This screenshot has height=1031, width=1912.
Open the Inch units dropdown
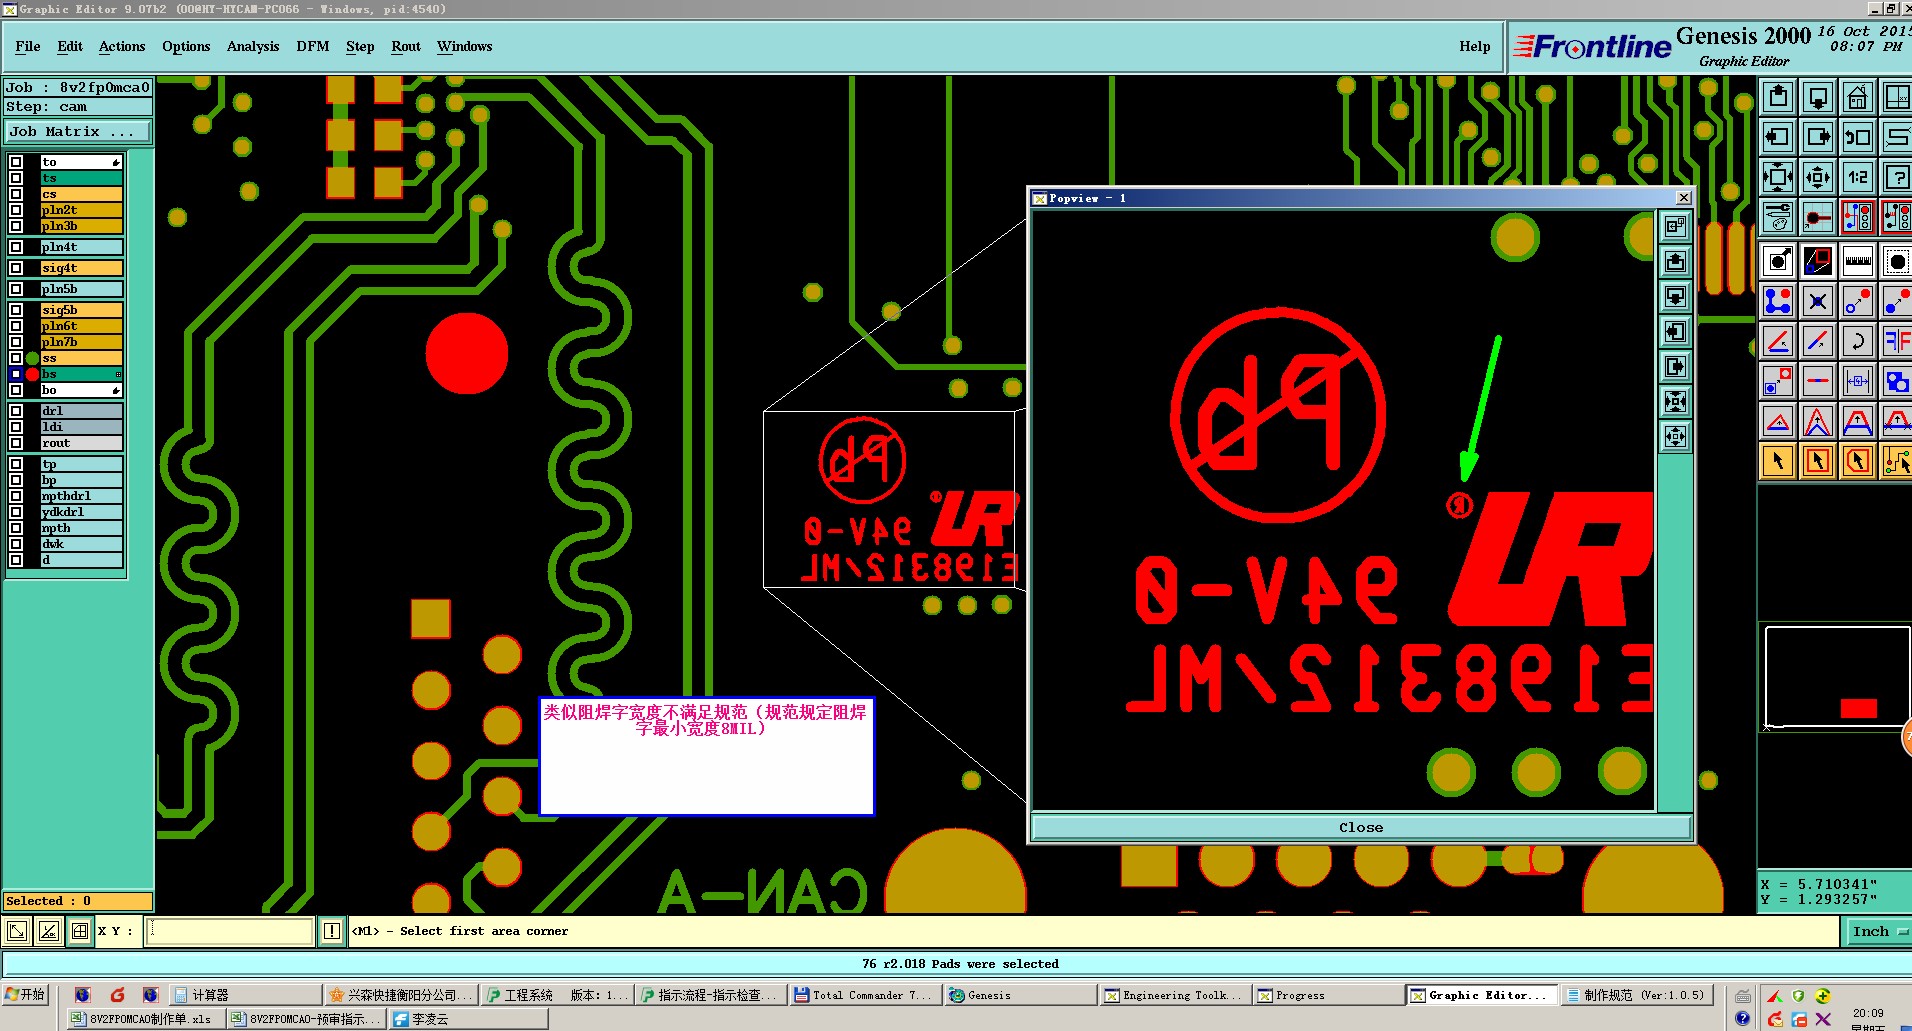(x=1878, y=932)
